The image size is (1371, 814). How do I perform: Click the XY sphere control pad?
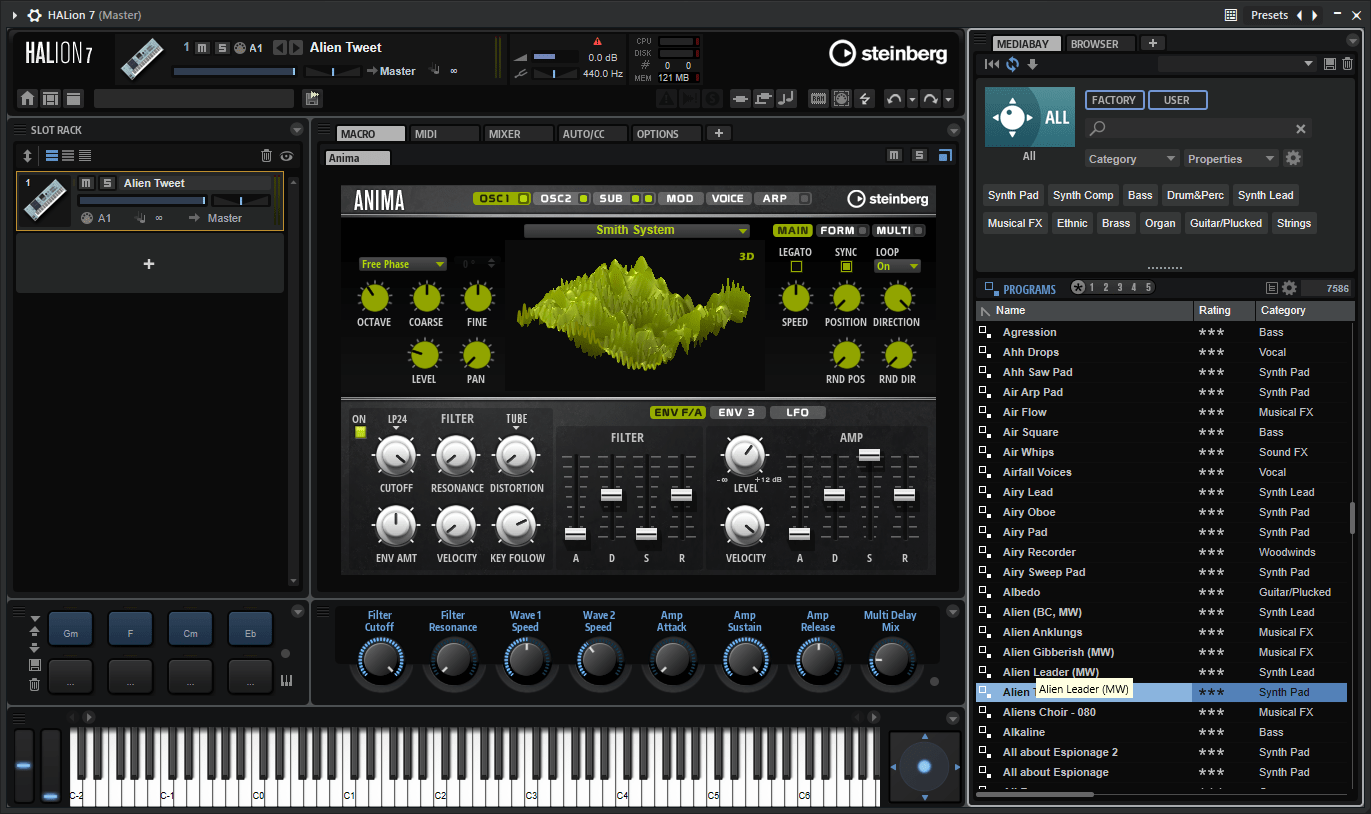(x=924, y=766)
